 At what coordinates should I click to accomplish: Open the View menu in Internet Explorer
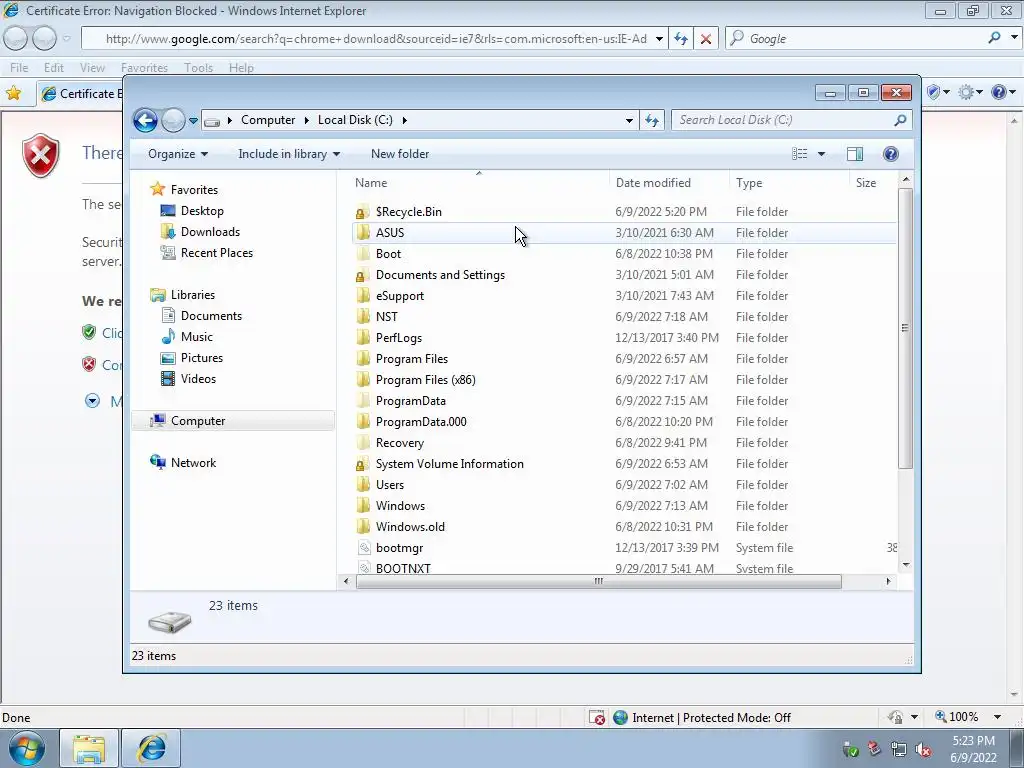(x=92, y=68)
